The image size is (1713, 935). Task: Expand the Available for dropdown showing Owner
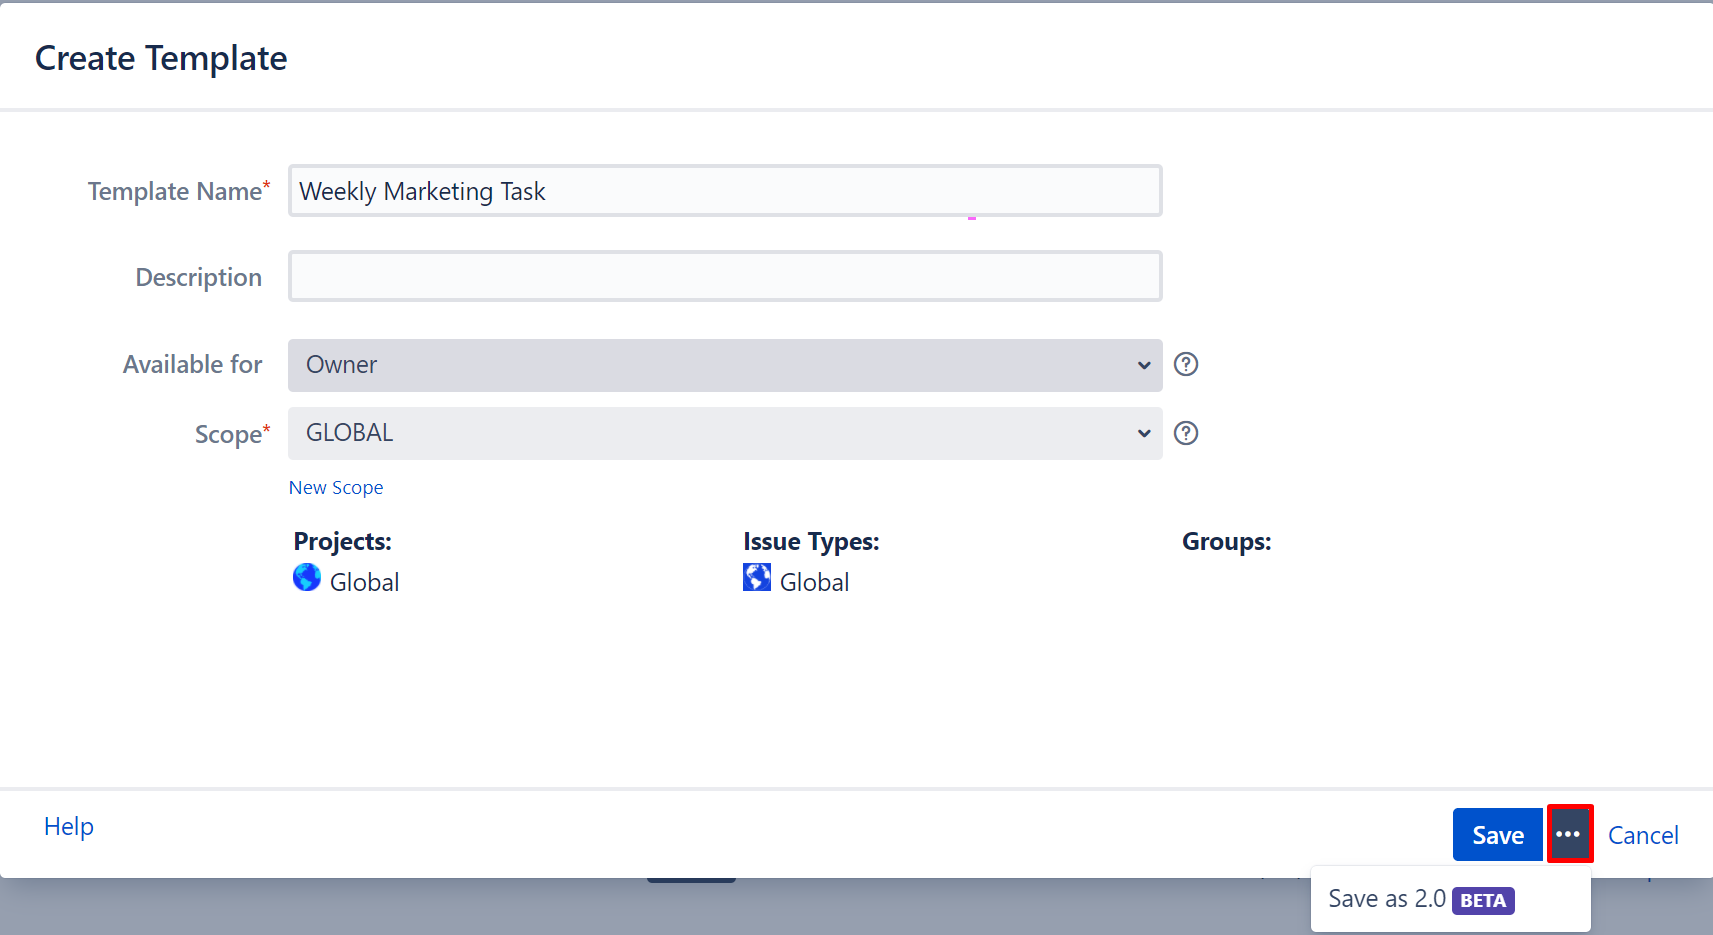[724, 365]
